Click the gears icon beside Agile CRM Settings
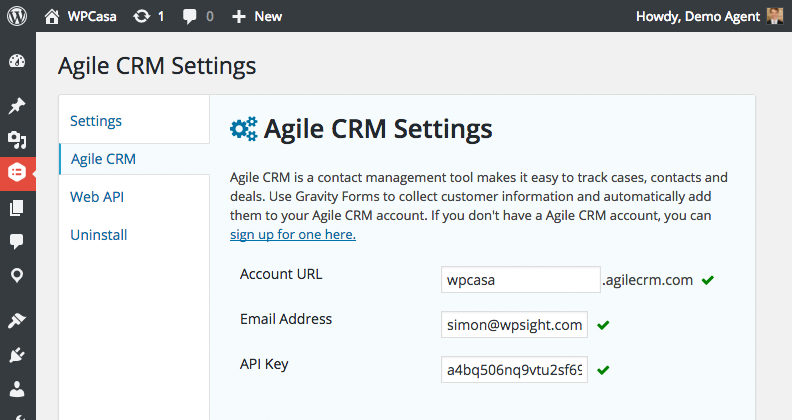The image size is (792, 420). click(x=243, y=129)
